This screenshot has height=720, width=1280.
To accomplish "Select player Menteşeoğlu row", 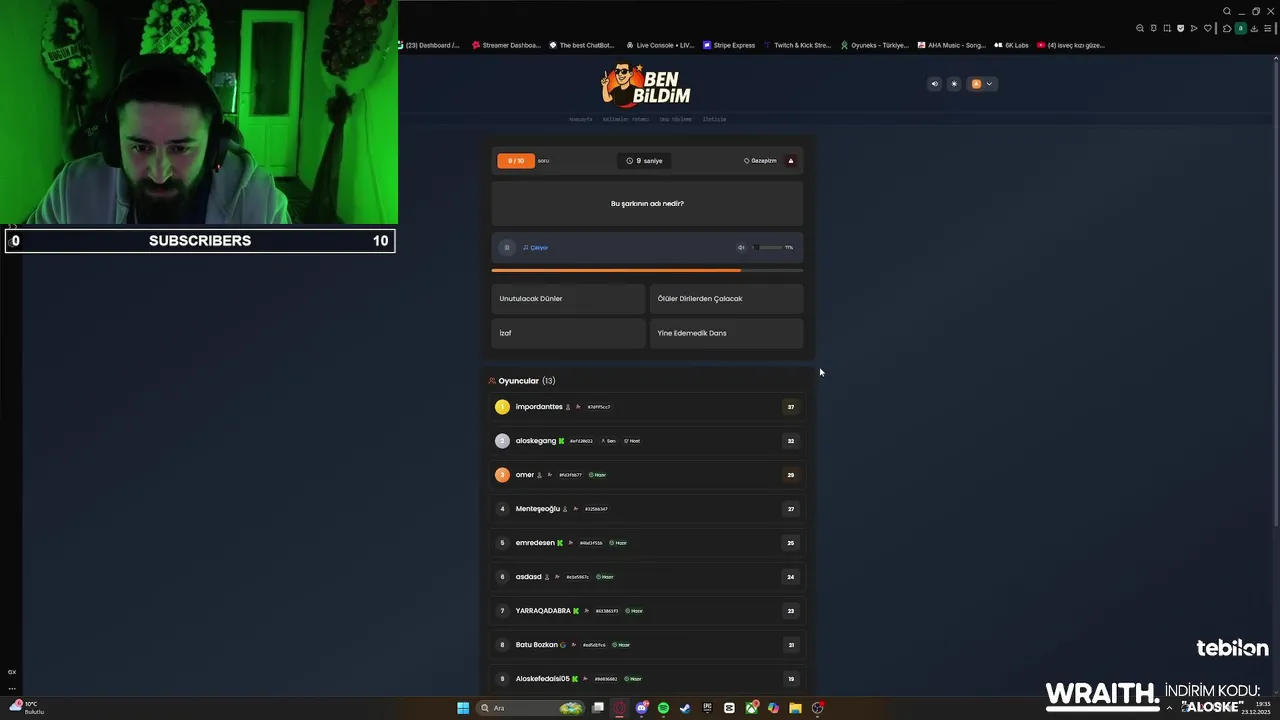I will 647,509.
